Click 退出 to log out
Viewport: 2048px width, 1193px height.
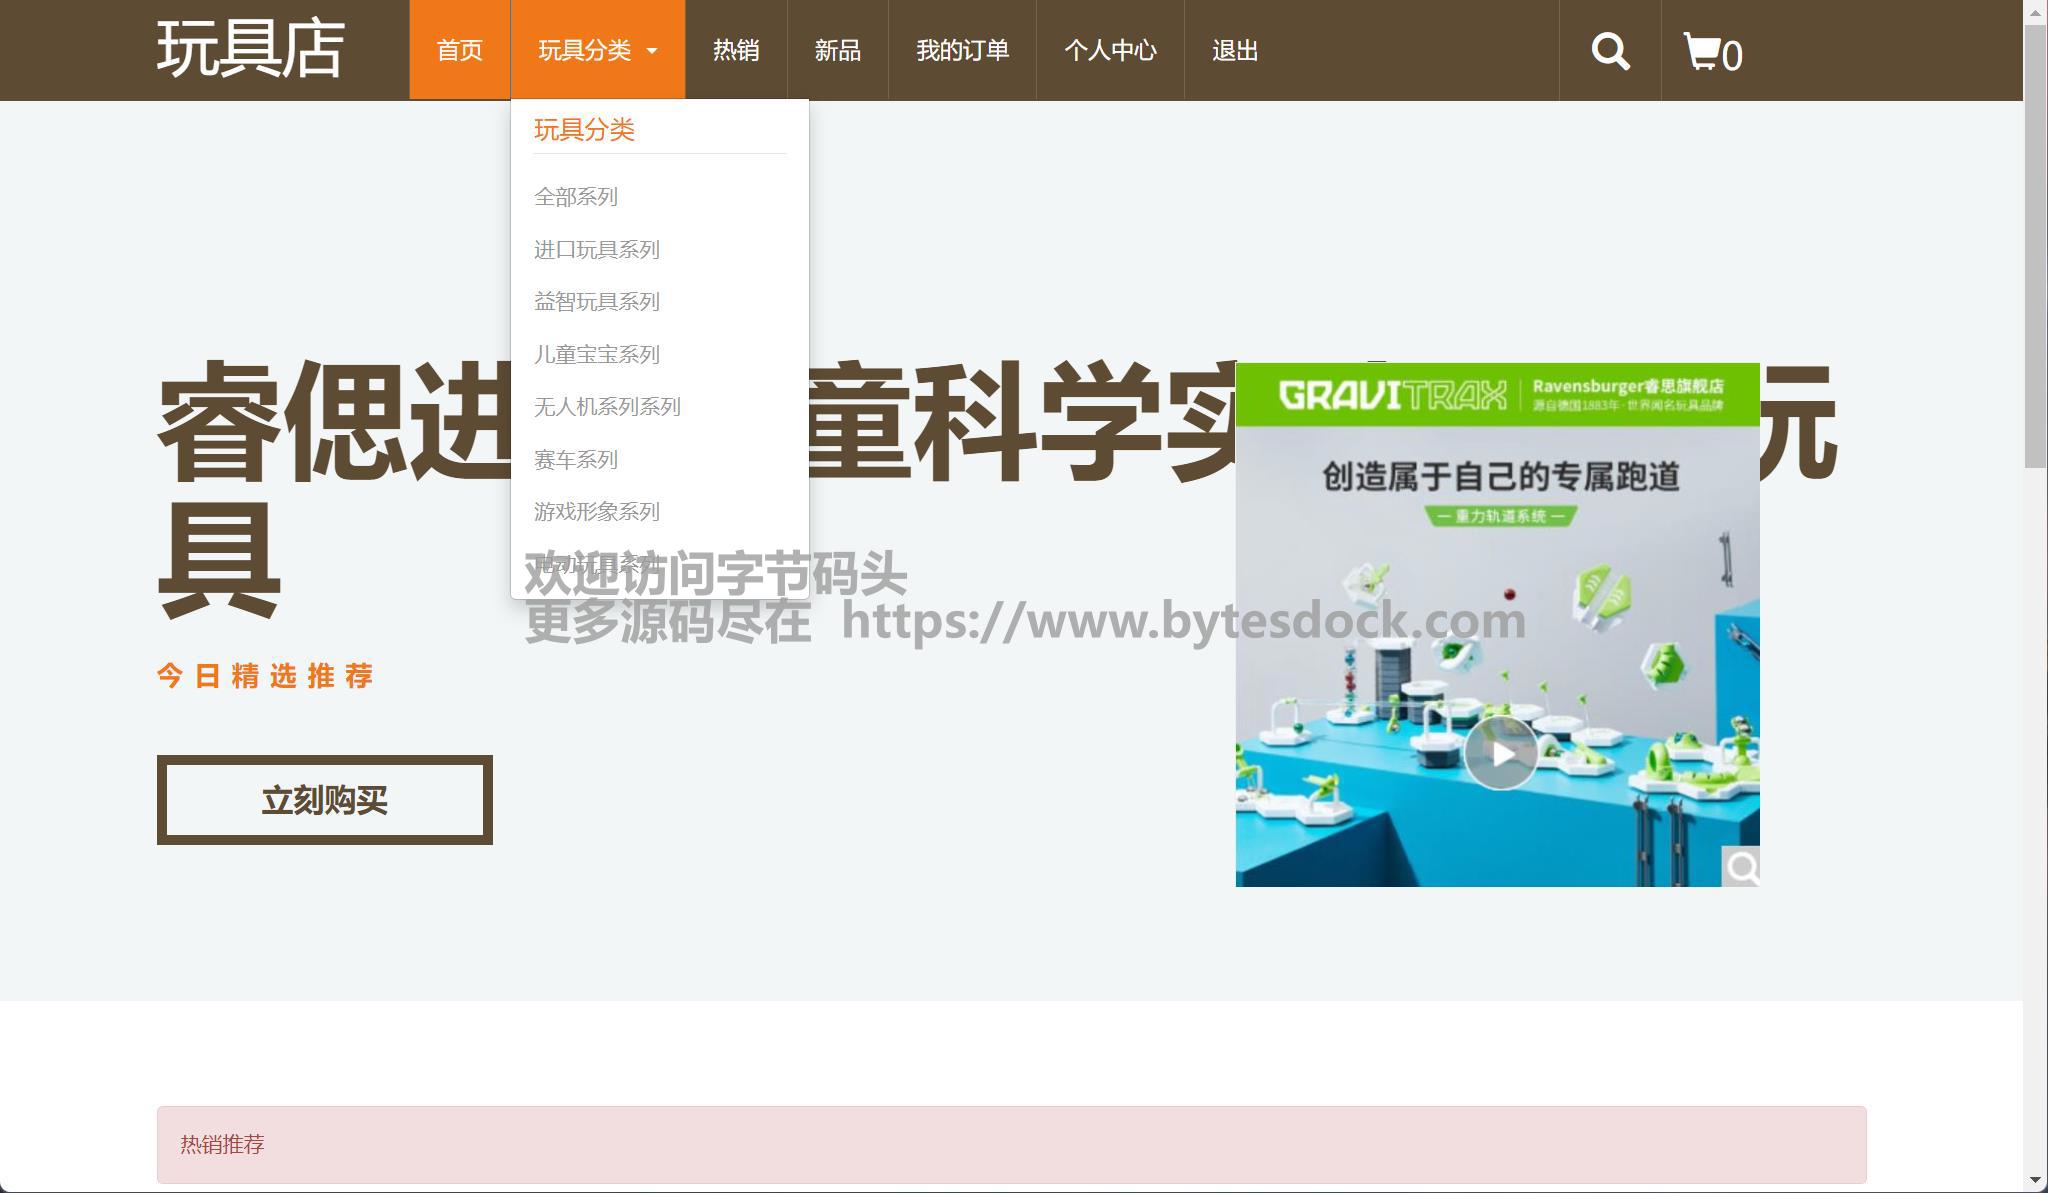[1235, 50]
